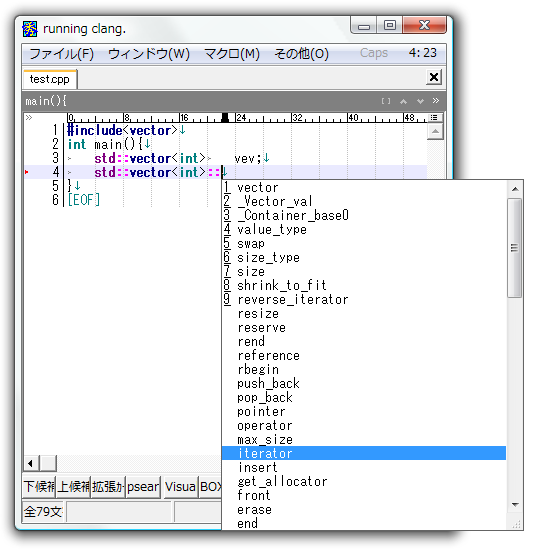The image size is (538, 553).
Task: Click the 全79文 status bar entry
Action: [43, 511]
